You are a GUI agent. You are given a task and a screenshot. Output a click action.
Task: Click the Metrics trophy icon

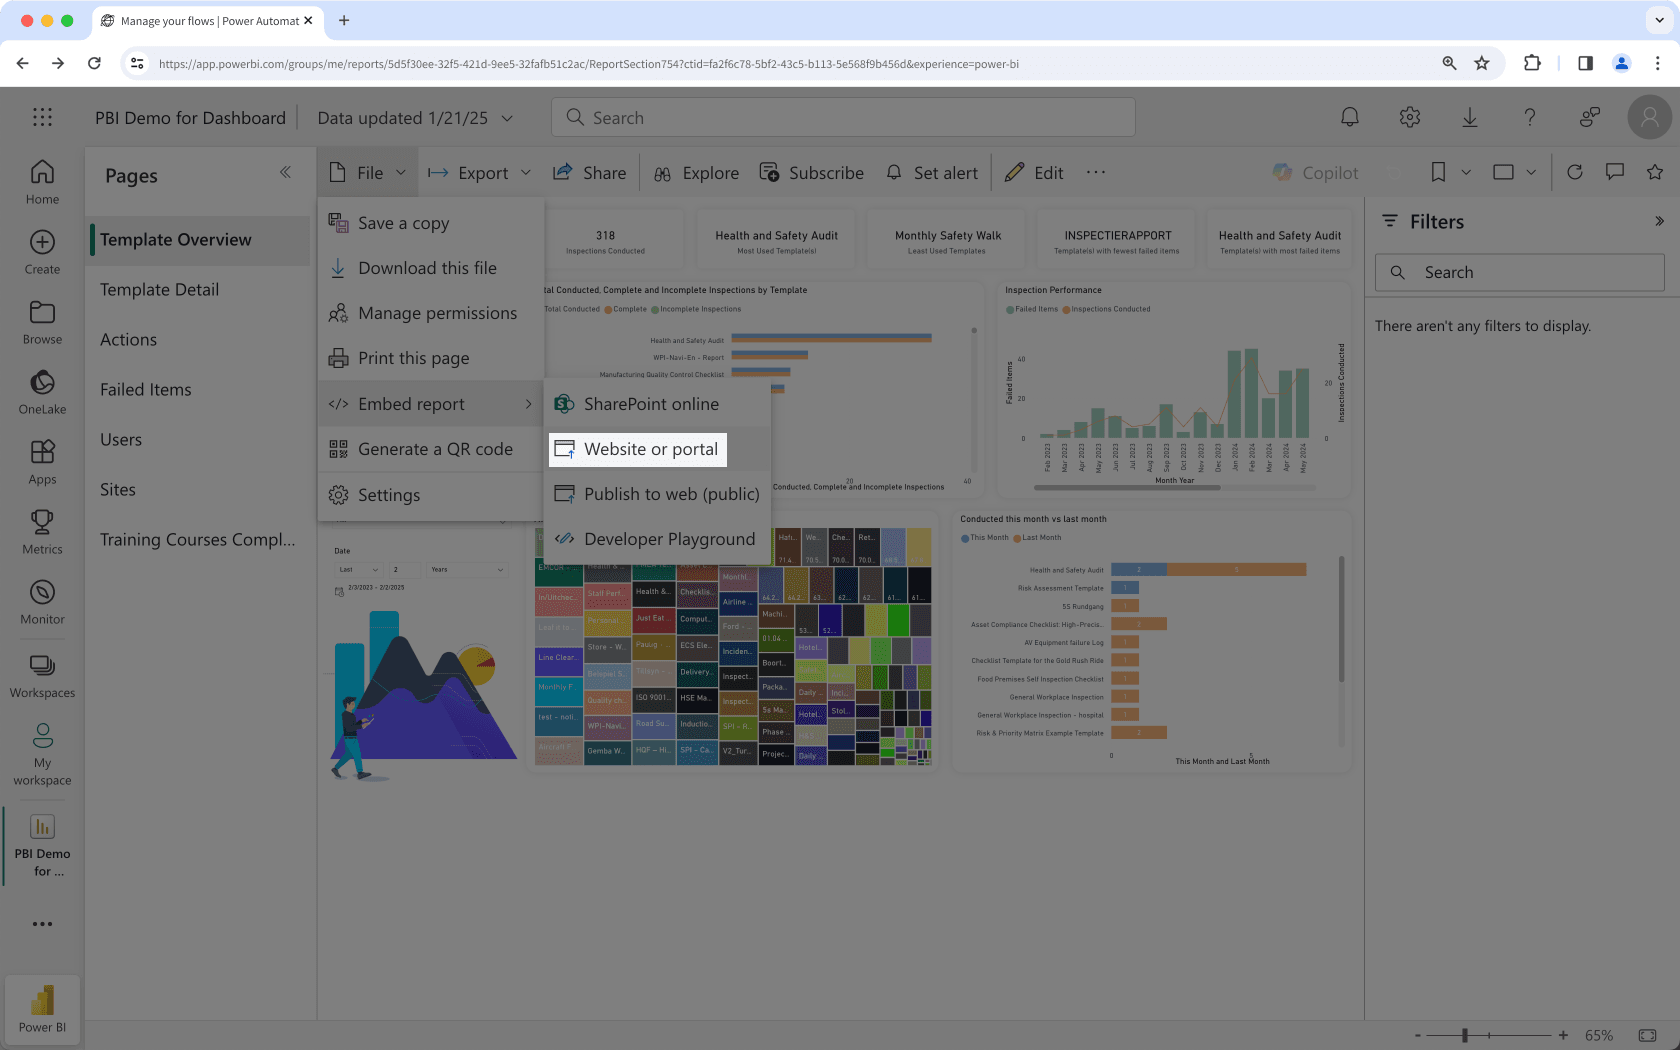click(42, 532)
